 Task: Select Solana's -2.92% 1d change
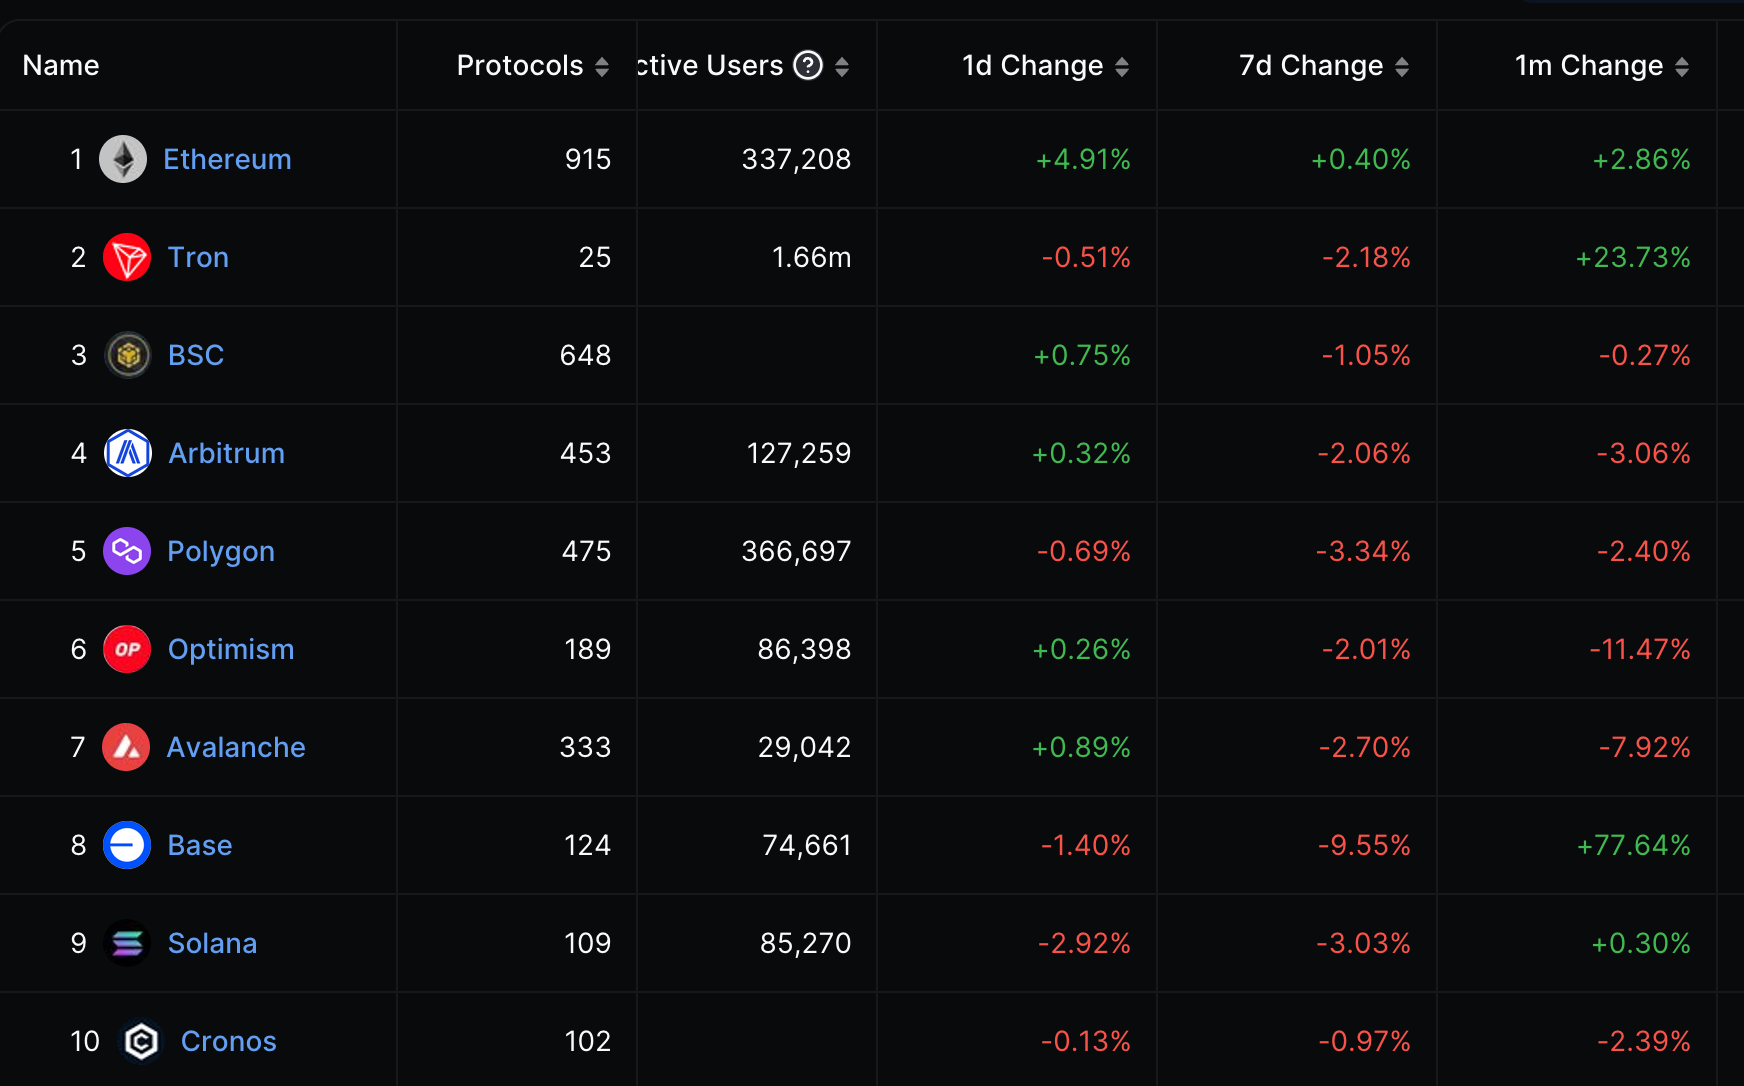(1084, 943)
